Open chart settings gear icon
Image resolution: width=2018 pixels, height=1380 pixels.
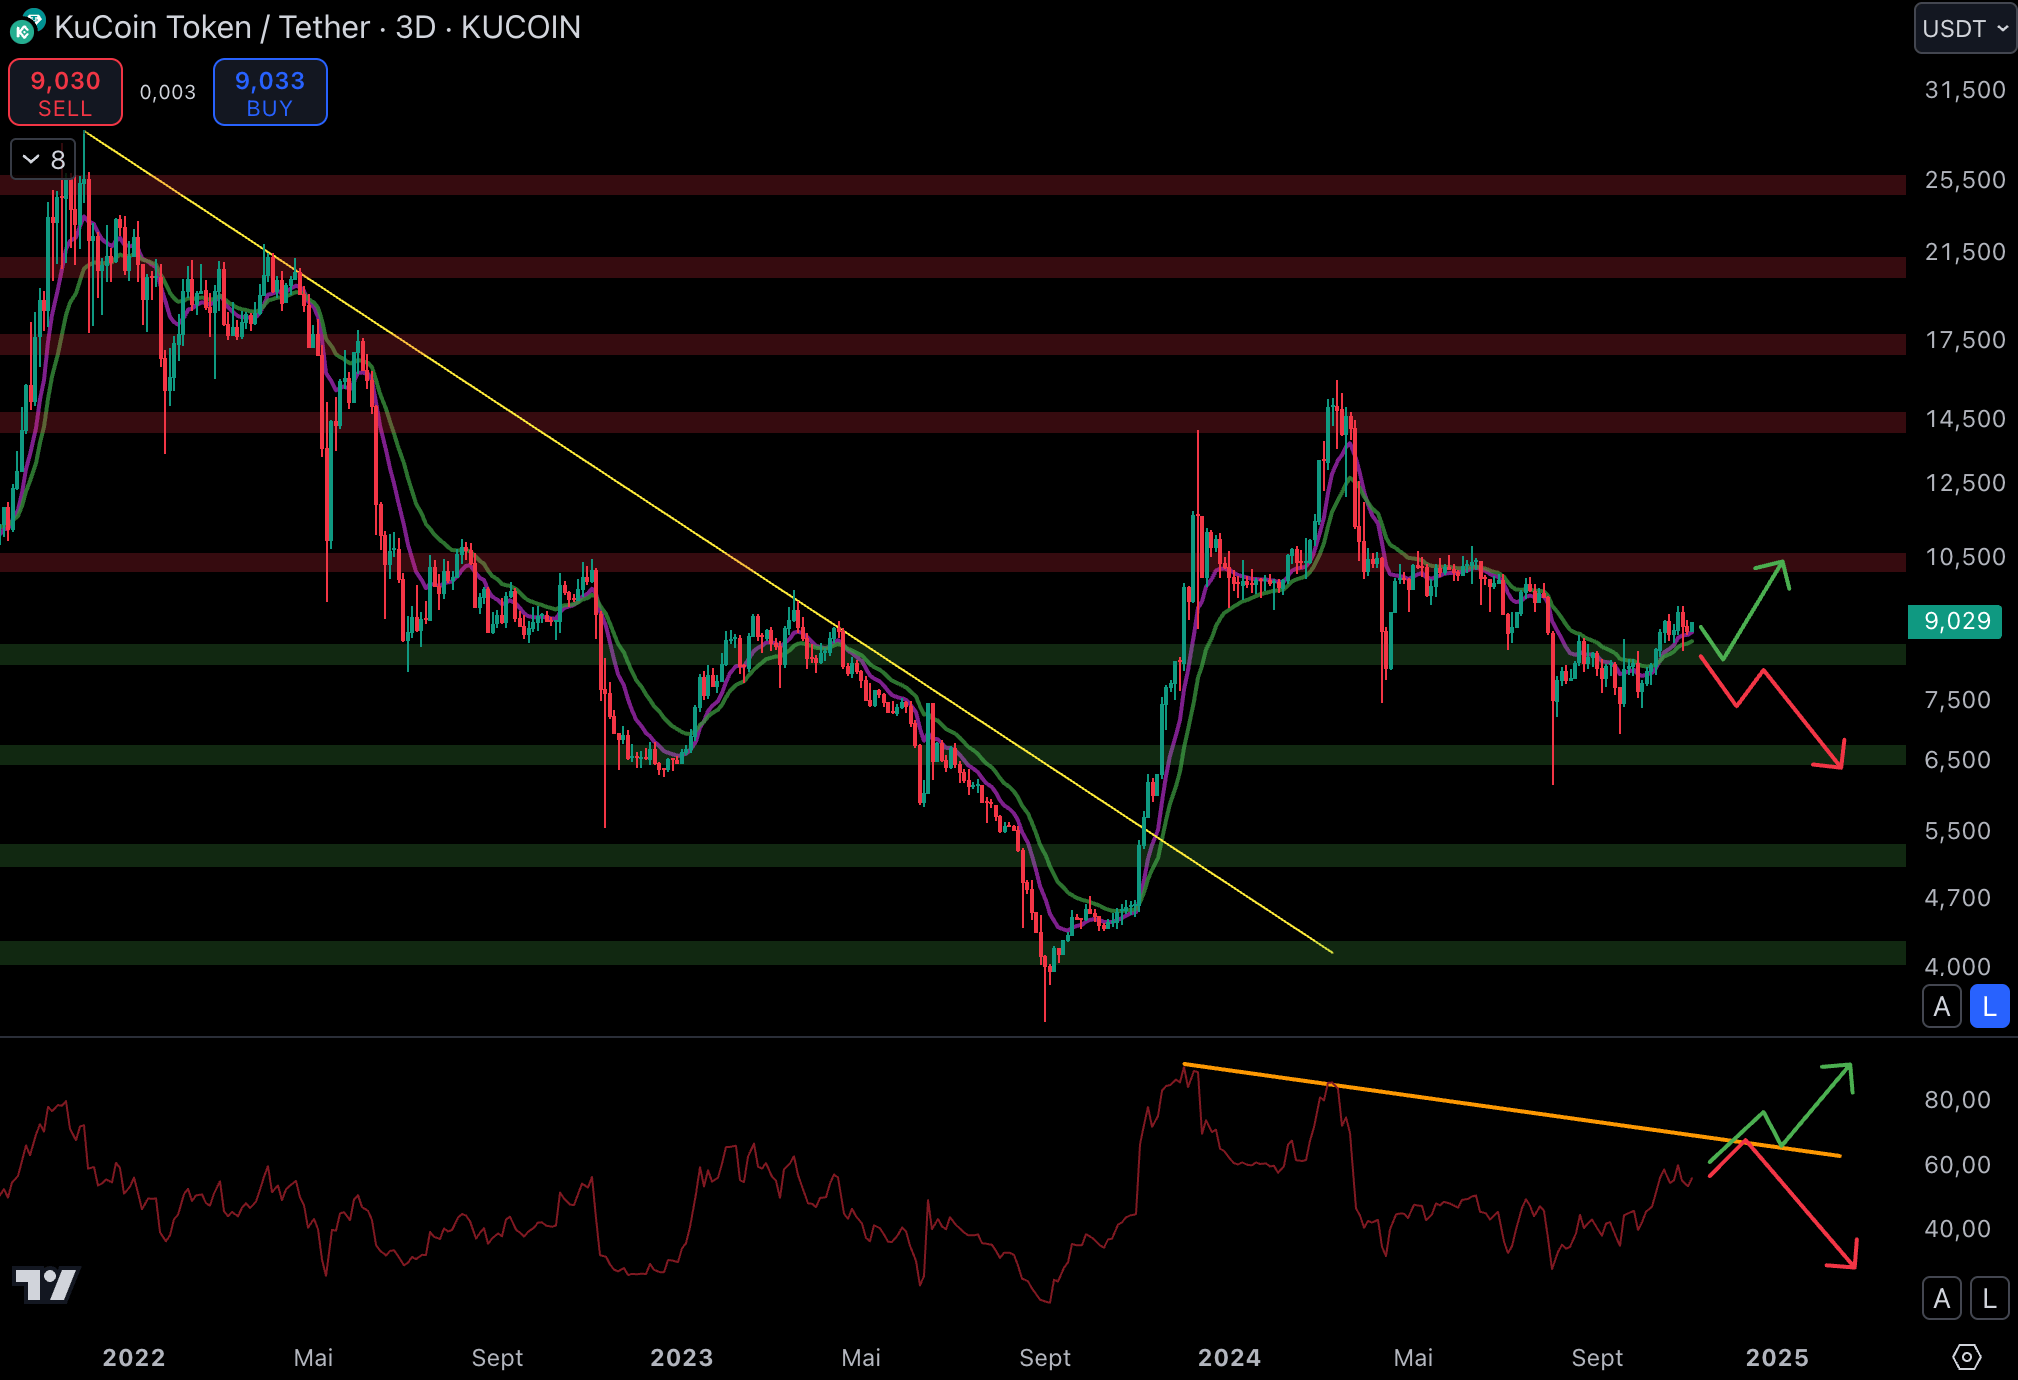pyautogui.click(x=1966, y=1357)
